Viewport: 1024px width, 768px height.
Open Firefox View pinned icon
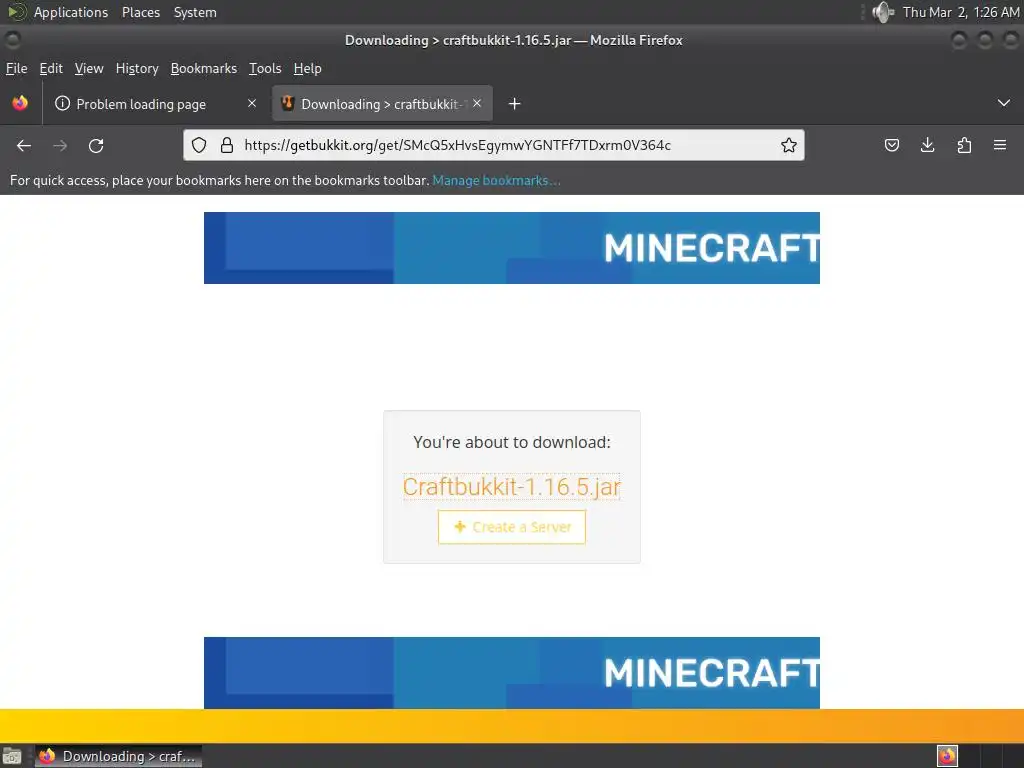[20, 103]
